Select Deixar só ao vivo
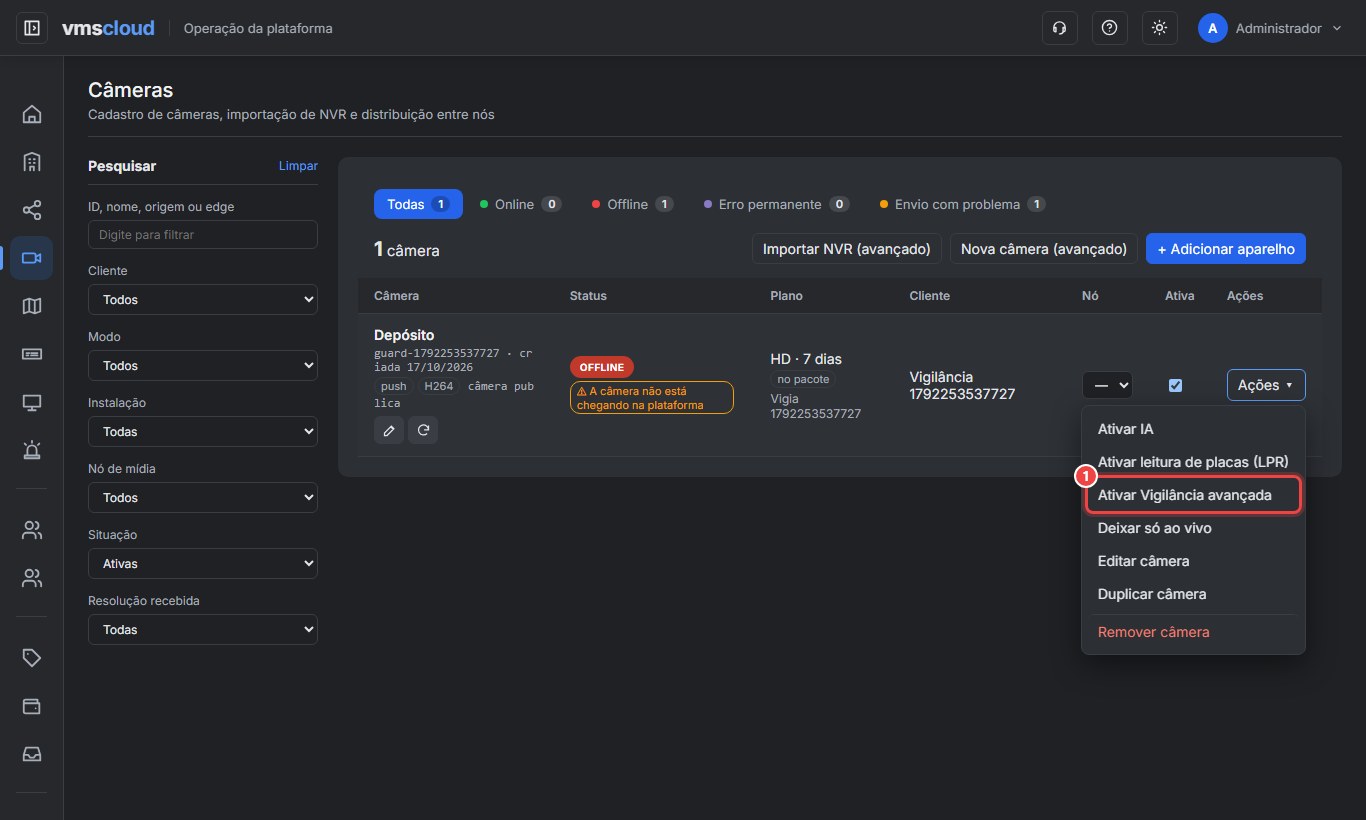Screen dimensions: 1366x820 [1193, 528]
